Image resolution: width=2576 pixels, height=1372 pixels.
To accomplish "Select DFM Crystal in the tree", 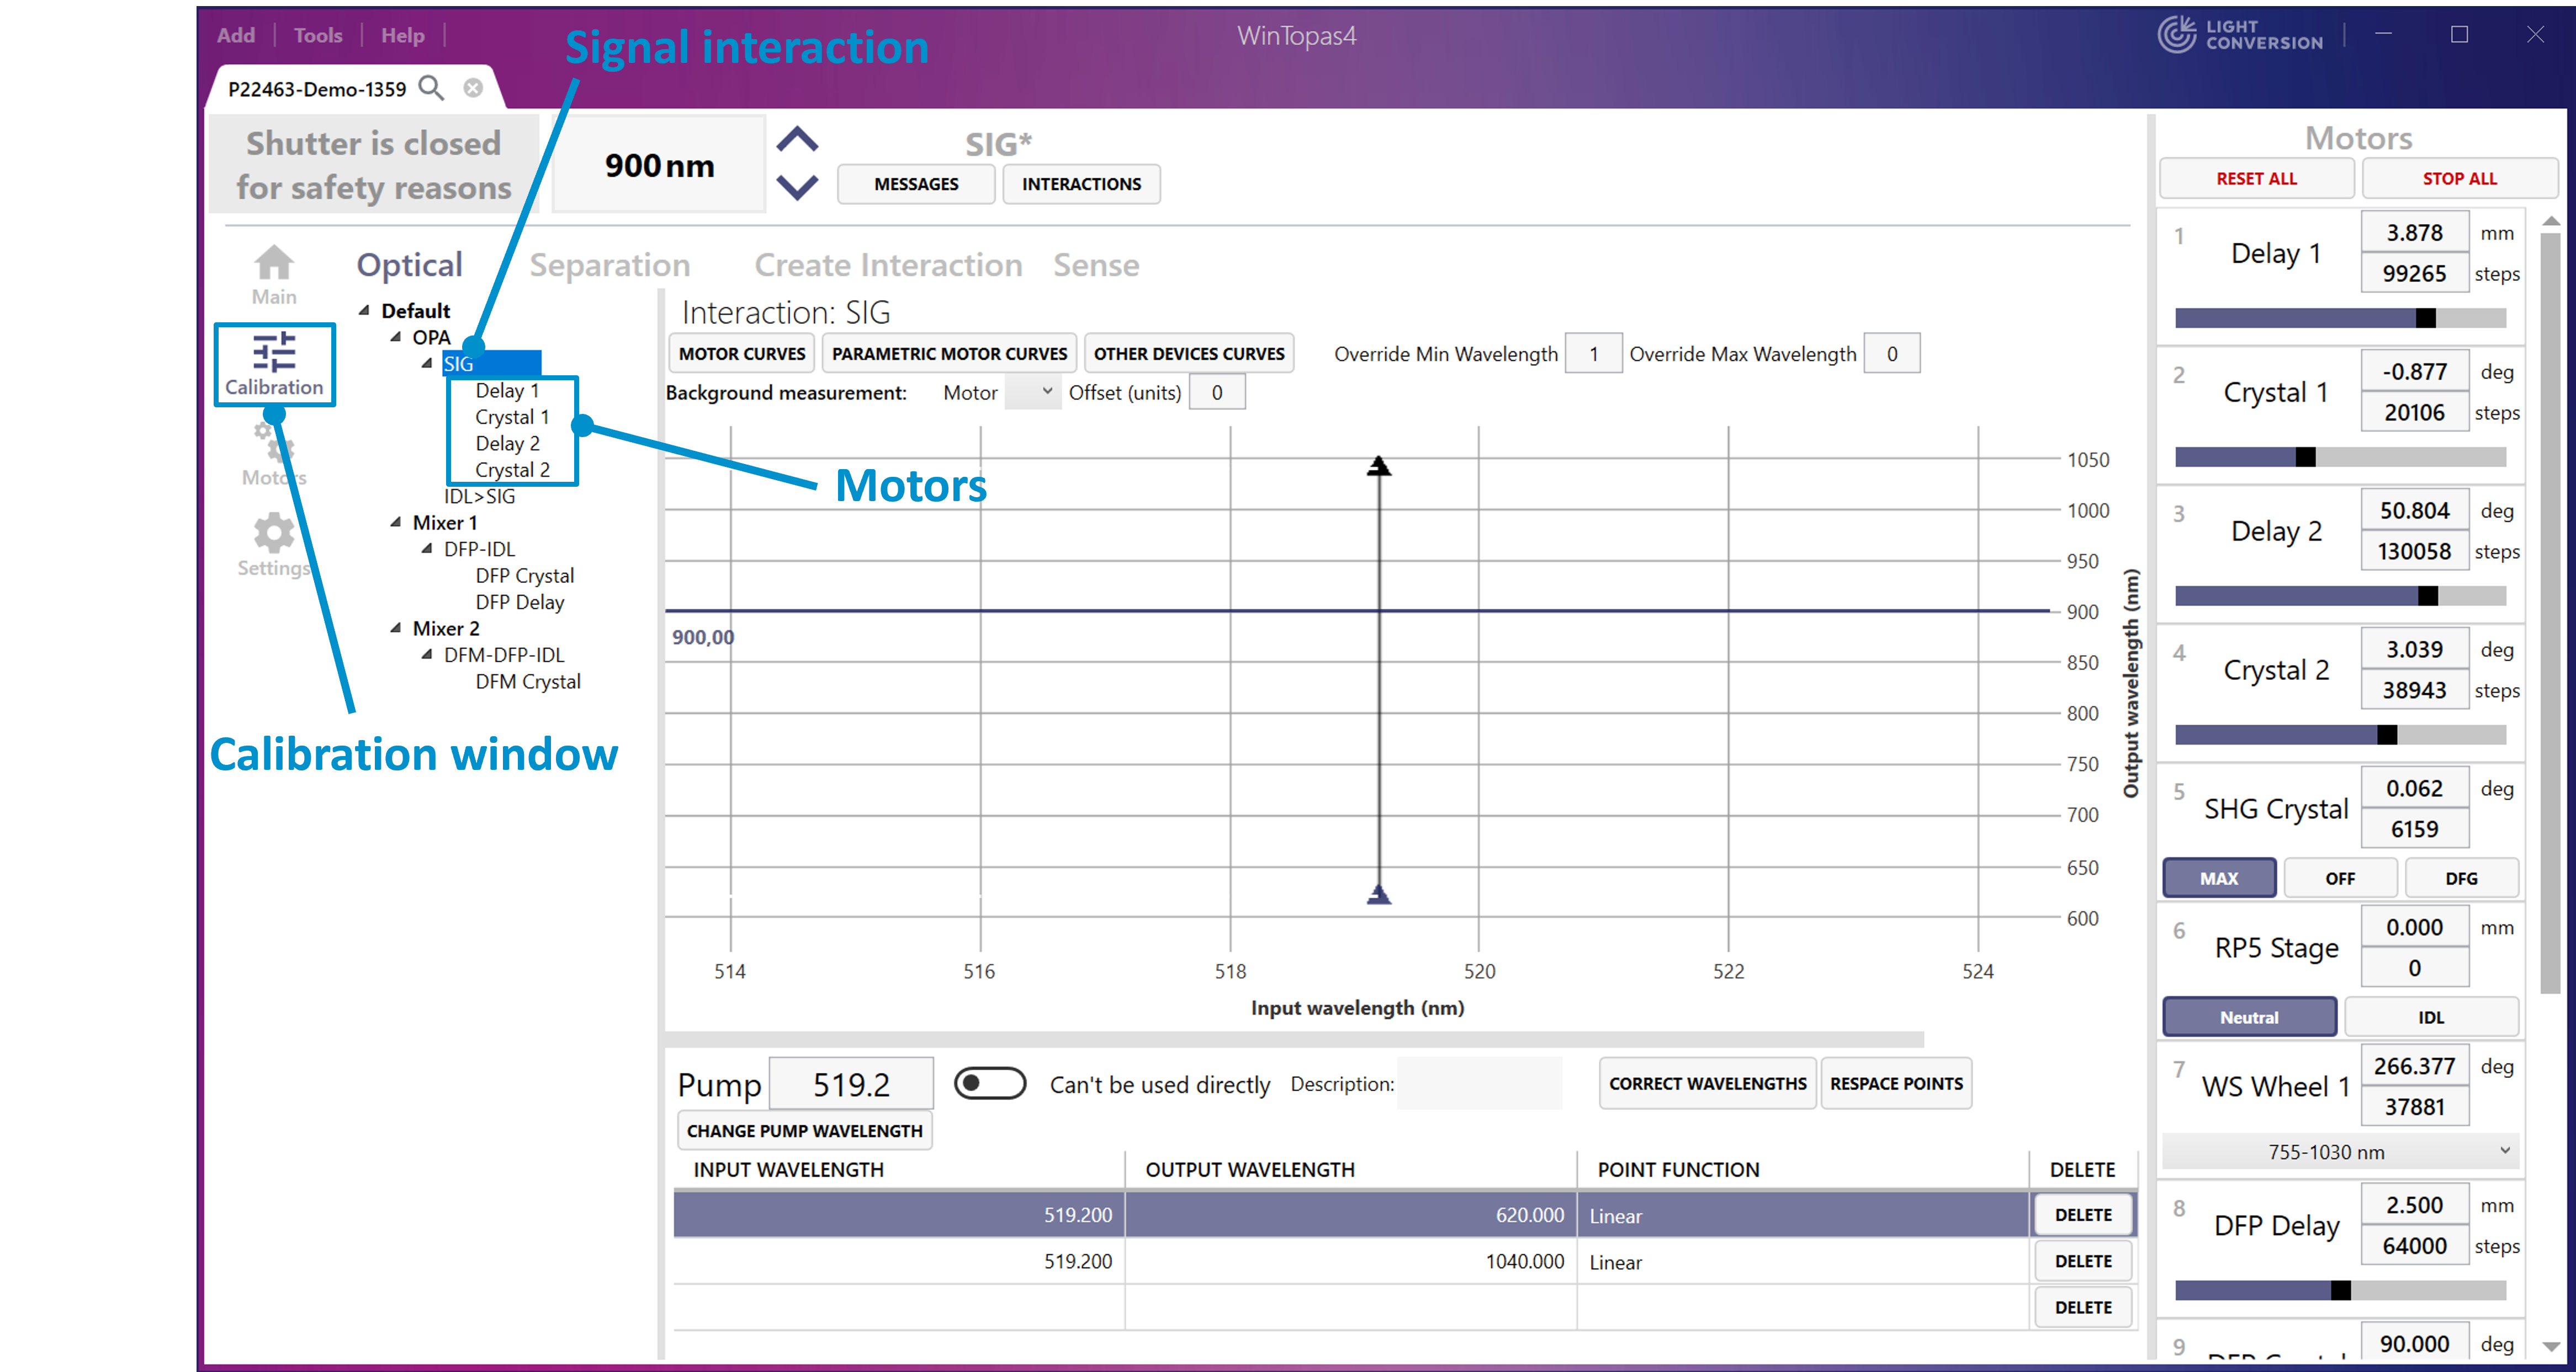I will [x=527, y=681].
